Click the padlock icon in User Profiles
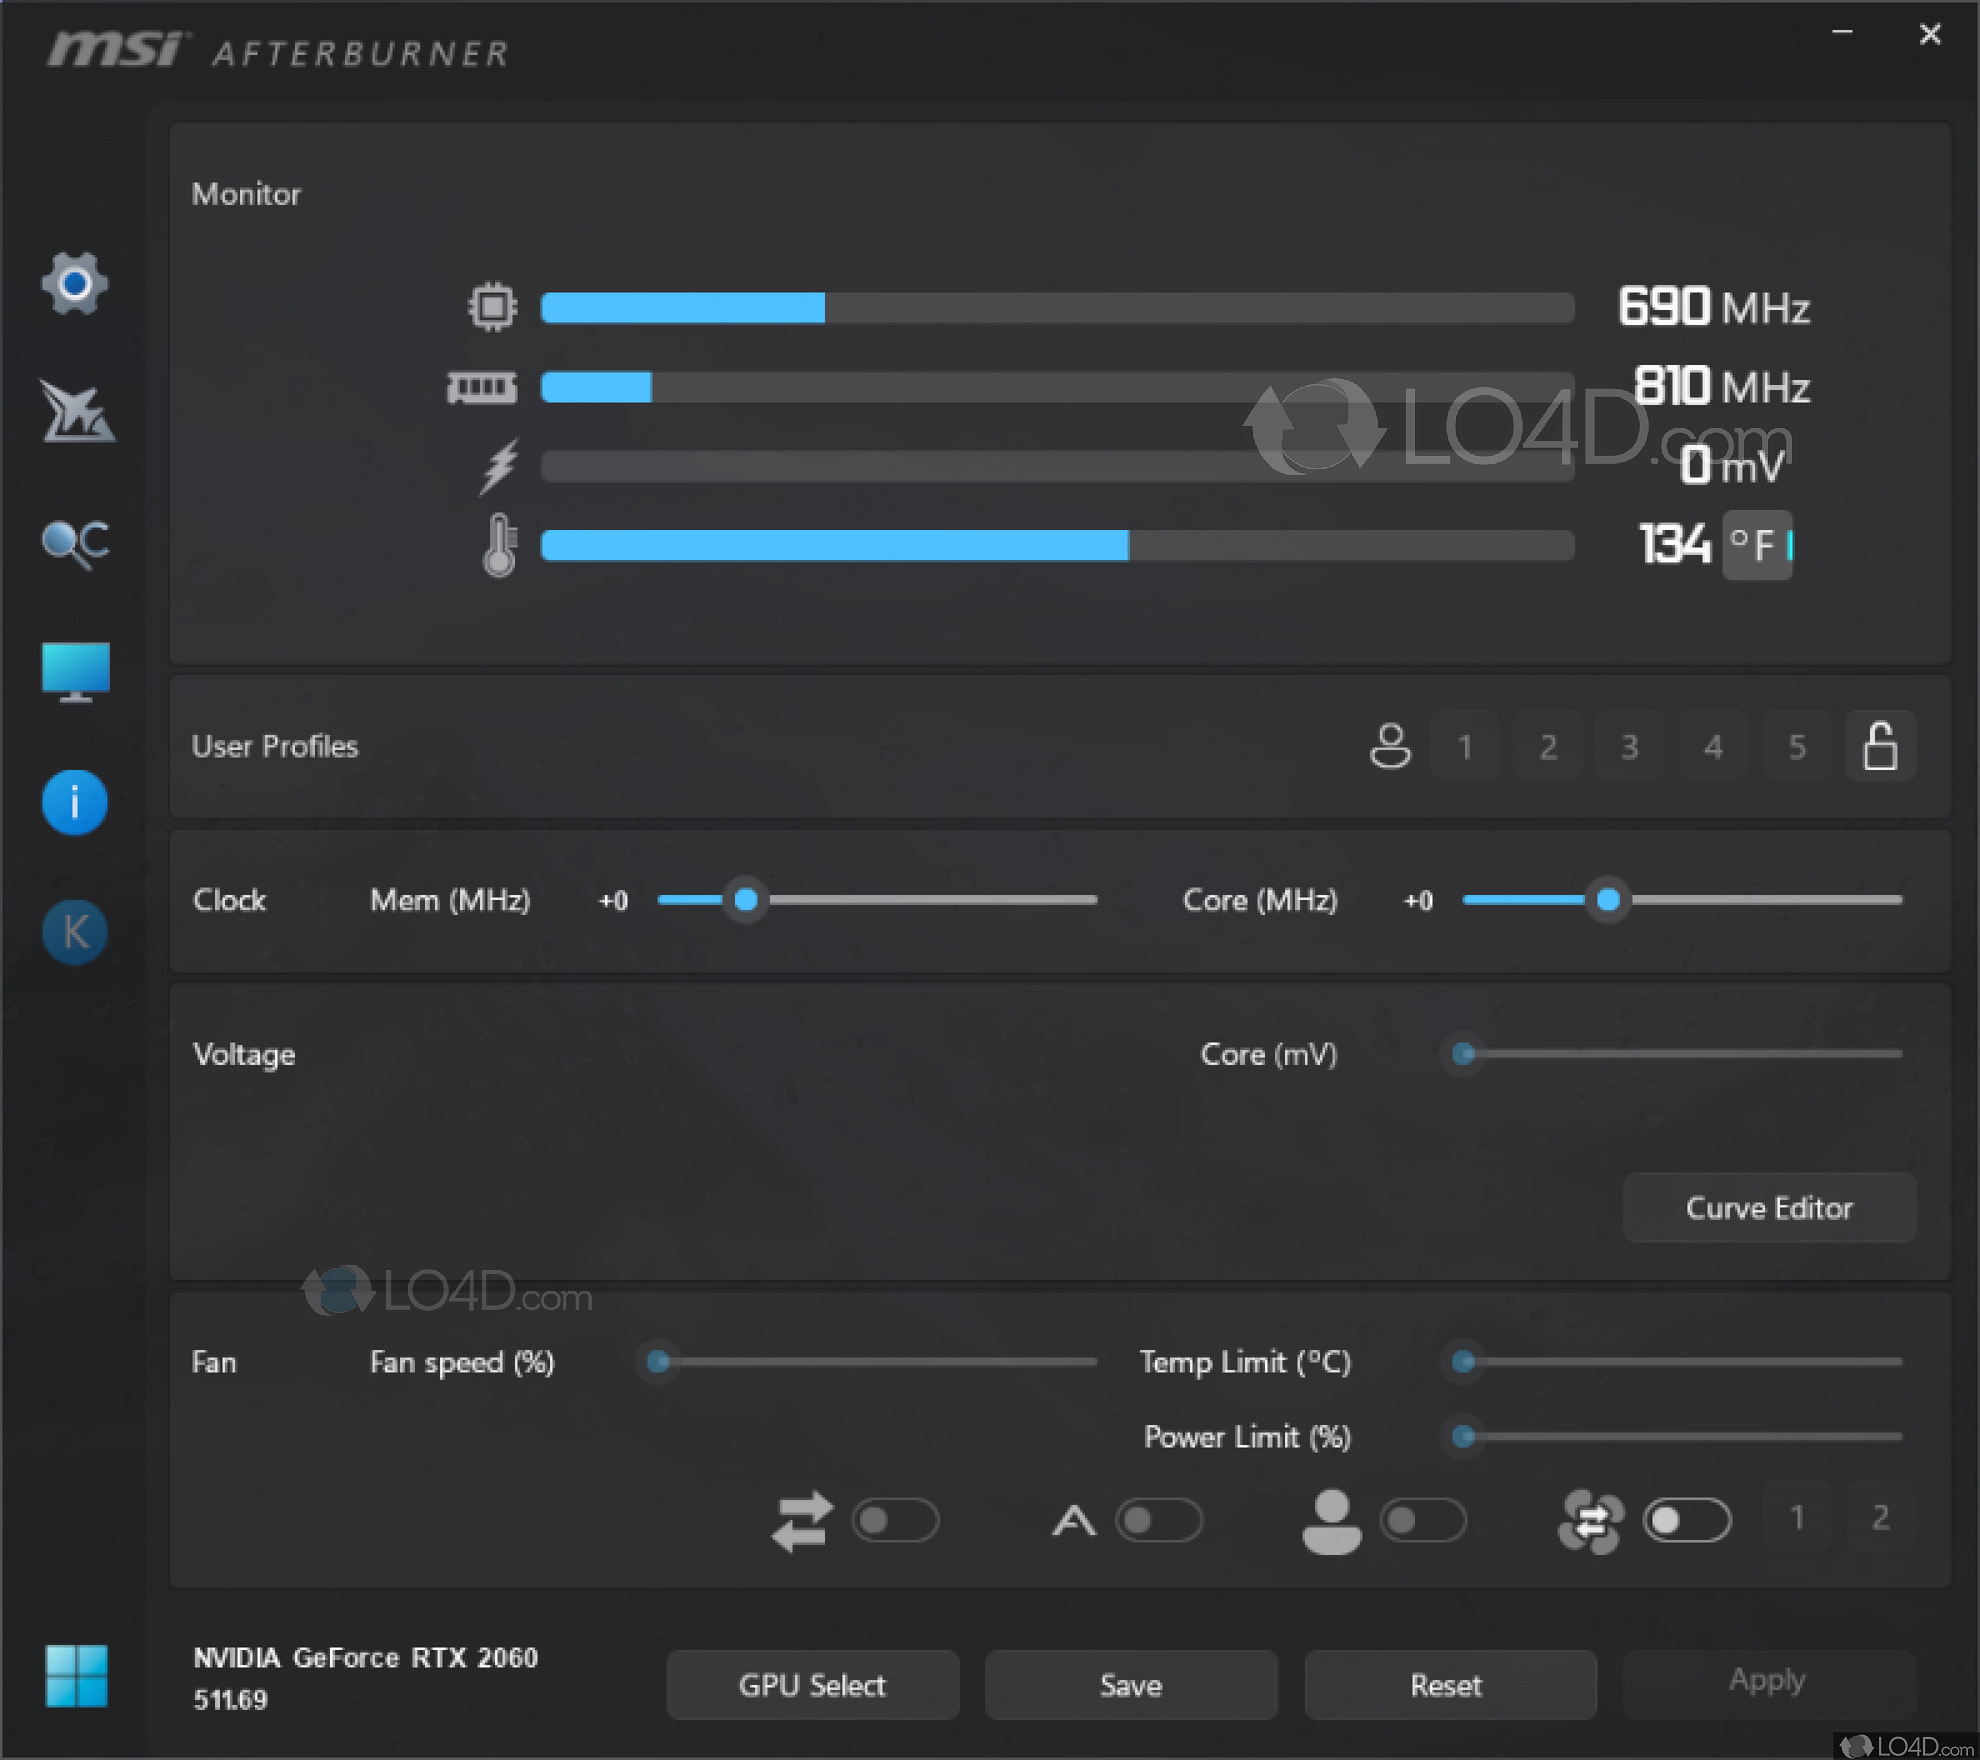 1879,746
